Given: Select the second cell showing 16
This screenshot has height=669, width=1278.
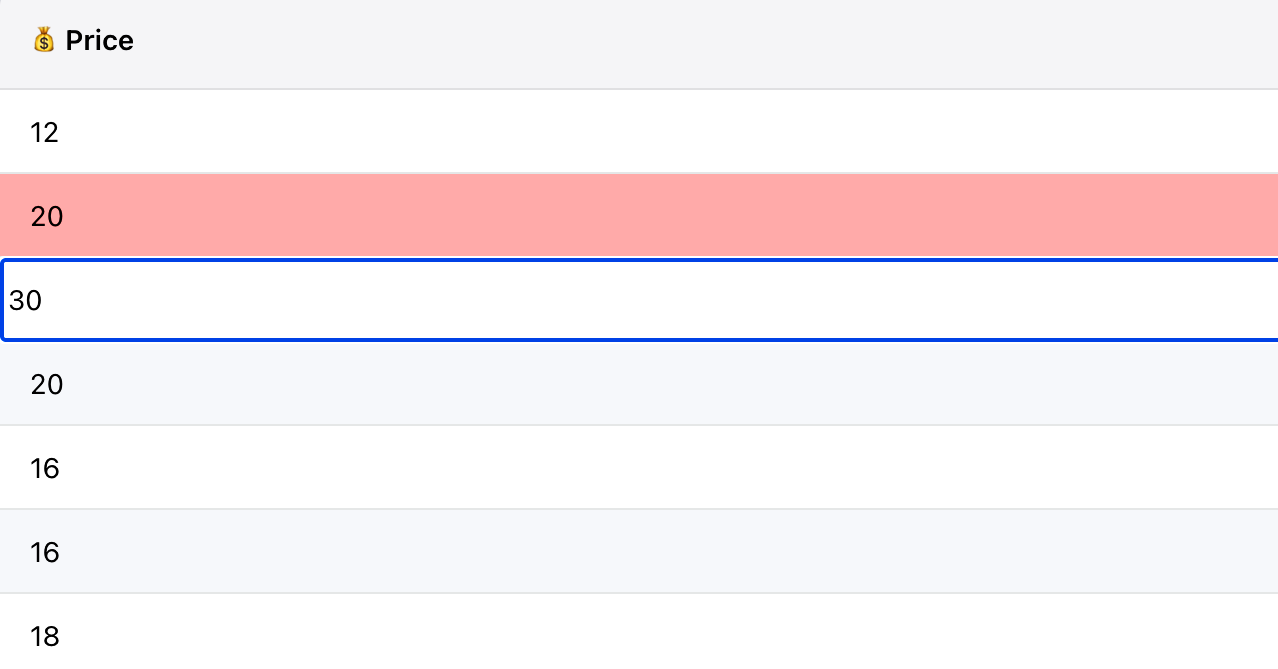Looking at the screenshot, I should 44,552.
